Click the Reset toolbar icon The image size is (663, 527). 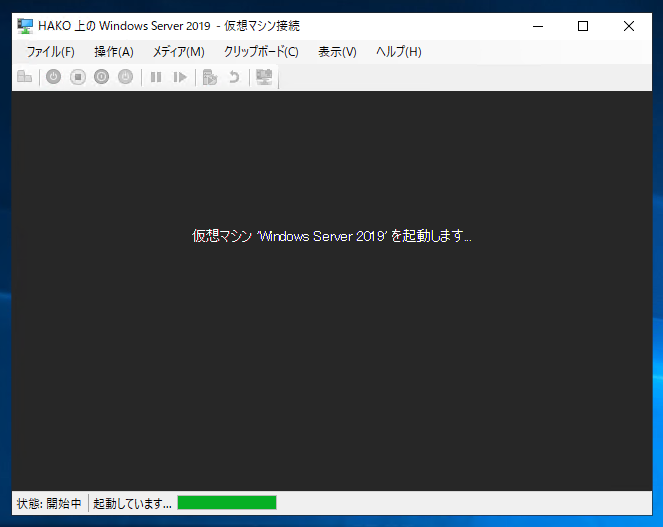[180, 77]
